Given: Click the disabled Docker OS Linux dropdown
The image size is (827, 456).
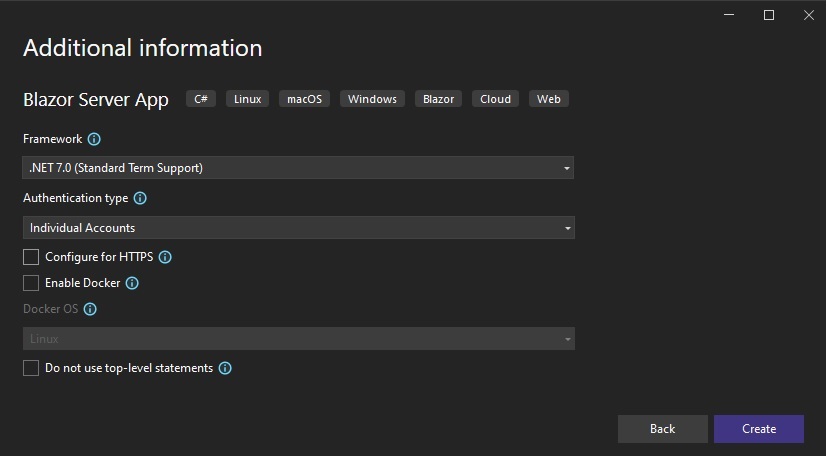Looking at the screenshot, I should click(299, 338).
